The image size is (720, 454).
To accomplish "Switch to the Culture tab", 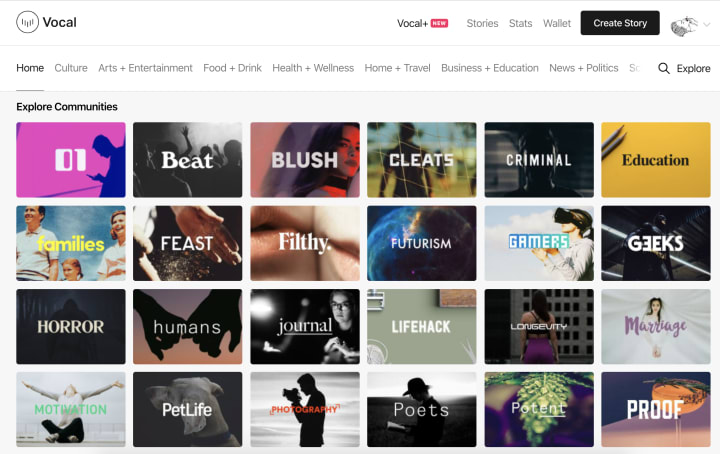I will click(71, 68).
